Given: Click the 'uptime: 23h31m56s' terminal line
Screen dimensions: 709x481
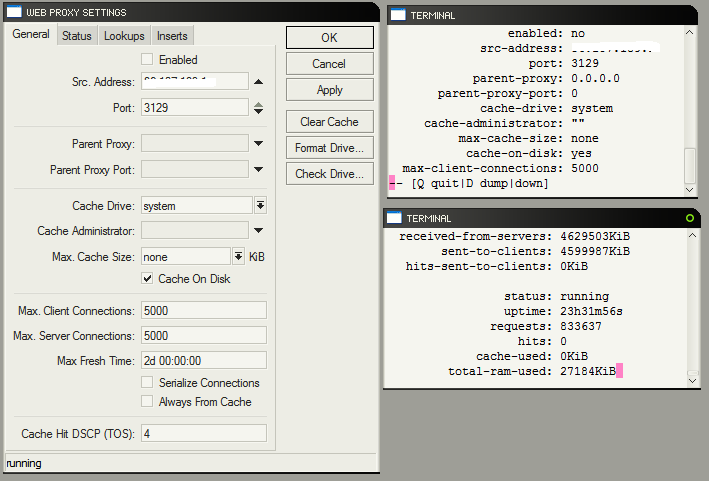Looking at the screenshot, I should coord(563,311).
